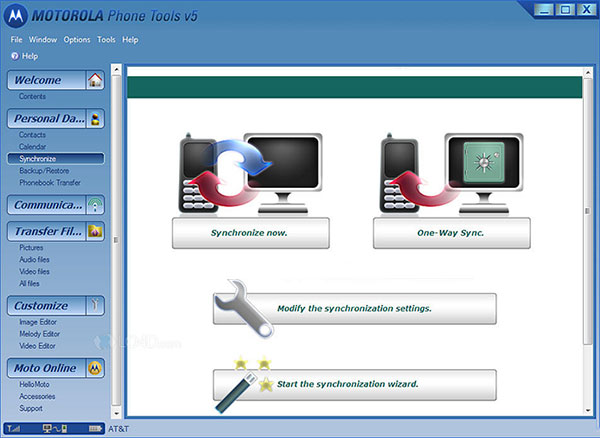Click the Personal Data person icon
This screenshot has height=438, width=600.
95,119
